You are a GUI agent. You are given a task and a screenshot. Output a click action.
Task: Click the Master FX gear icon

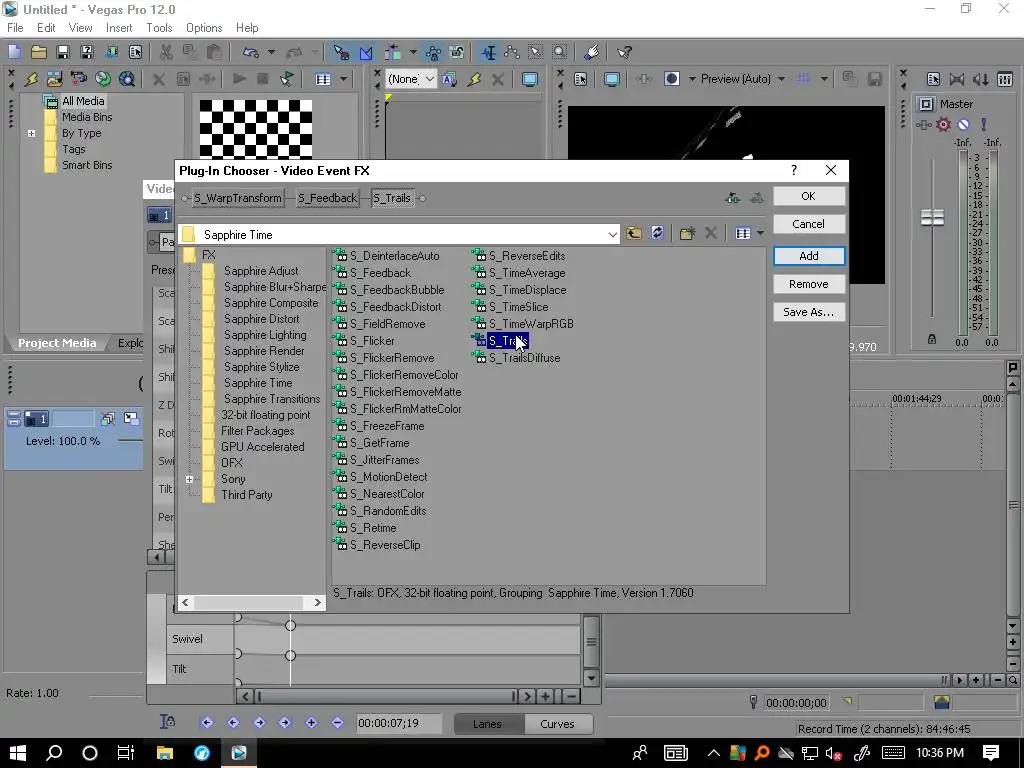(x=943, y=124)
